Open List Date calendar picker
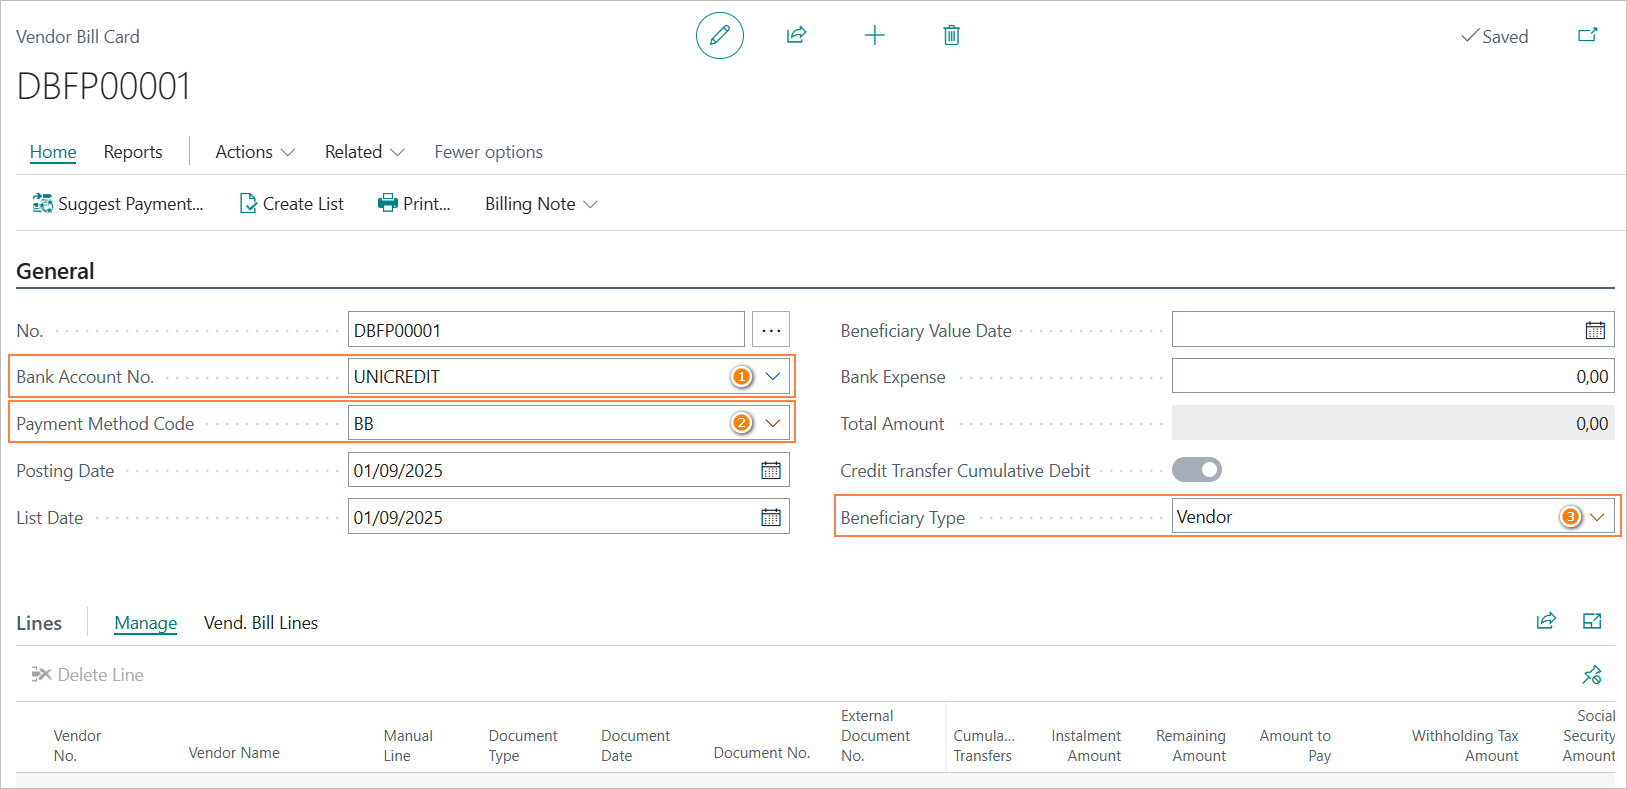1627x789 pixels. coord(770,517)
